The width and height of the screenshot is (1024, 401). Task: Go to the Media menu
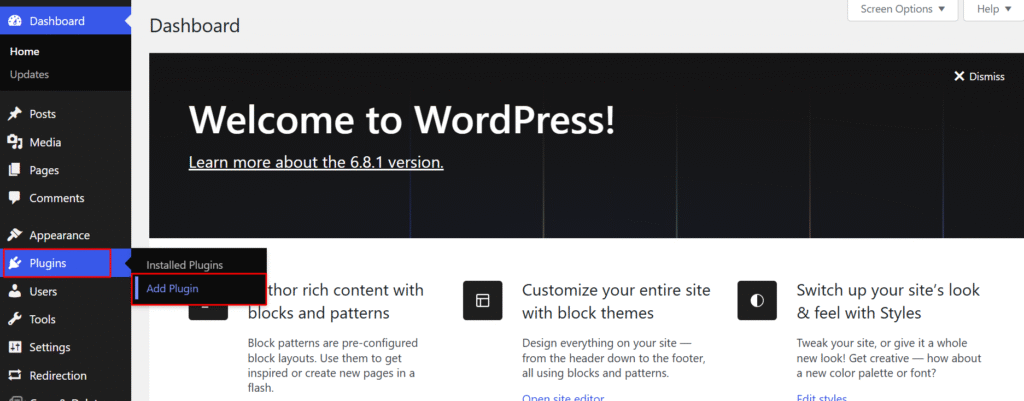(x=65, y=142)
